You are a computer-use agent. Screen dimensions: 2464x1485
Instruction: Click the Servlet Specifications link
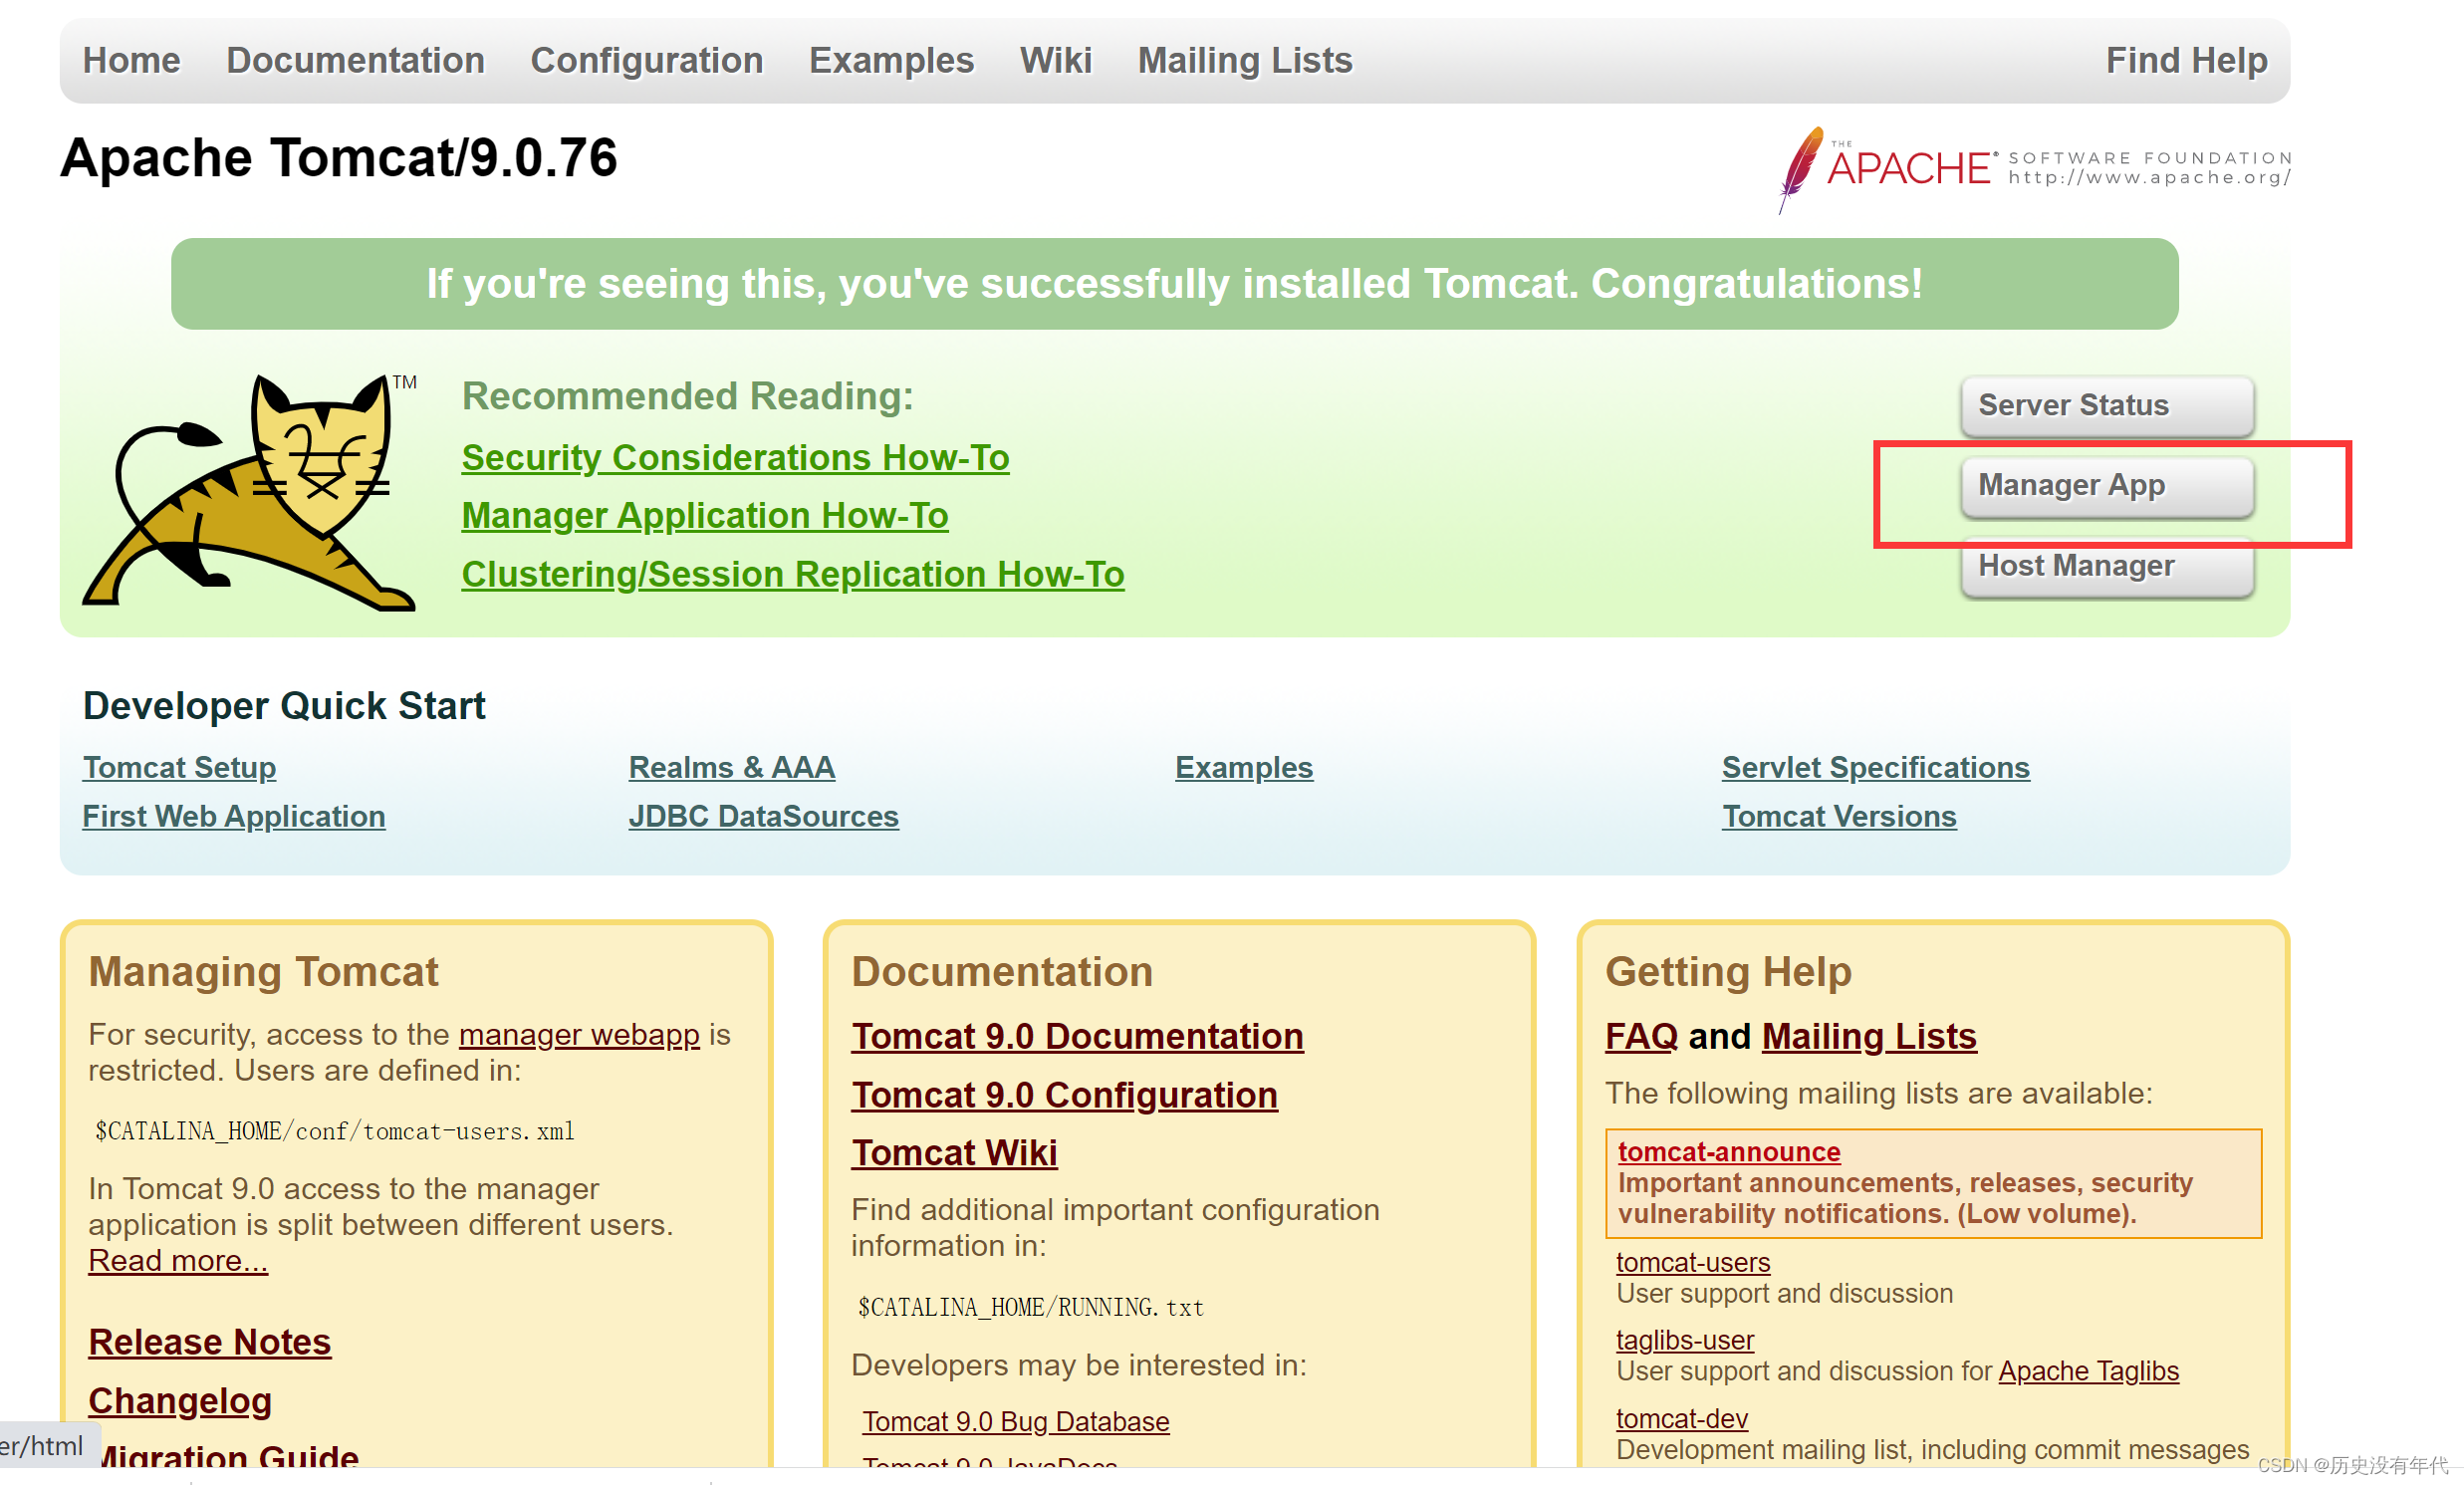[1875, 768]
